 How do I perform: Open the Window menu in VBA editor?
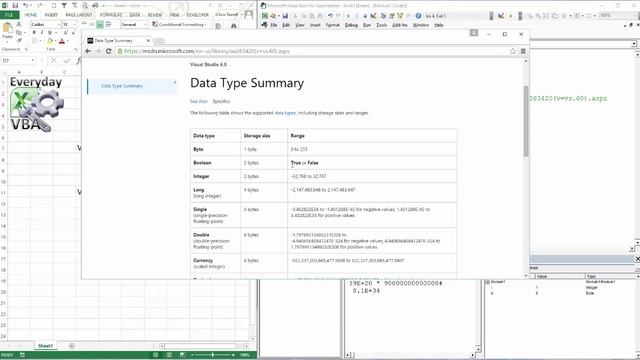[421, 25]
